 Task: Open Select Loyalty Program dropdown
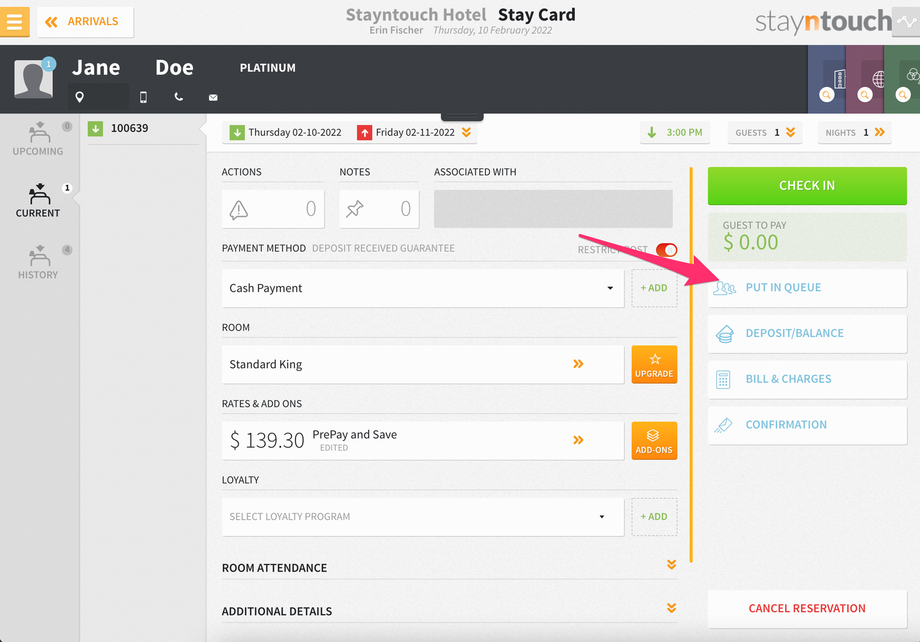(x=422, y=517)
